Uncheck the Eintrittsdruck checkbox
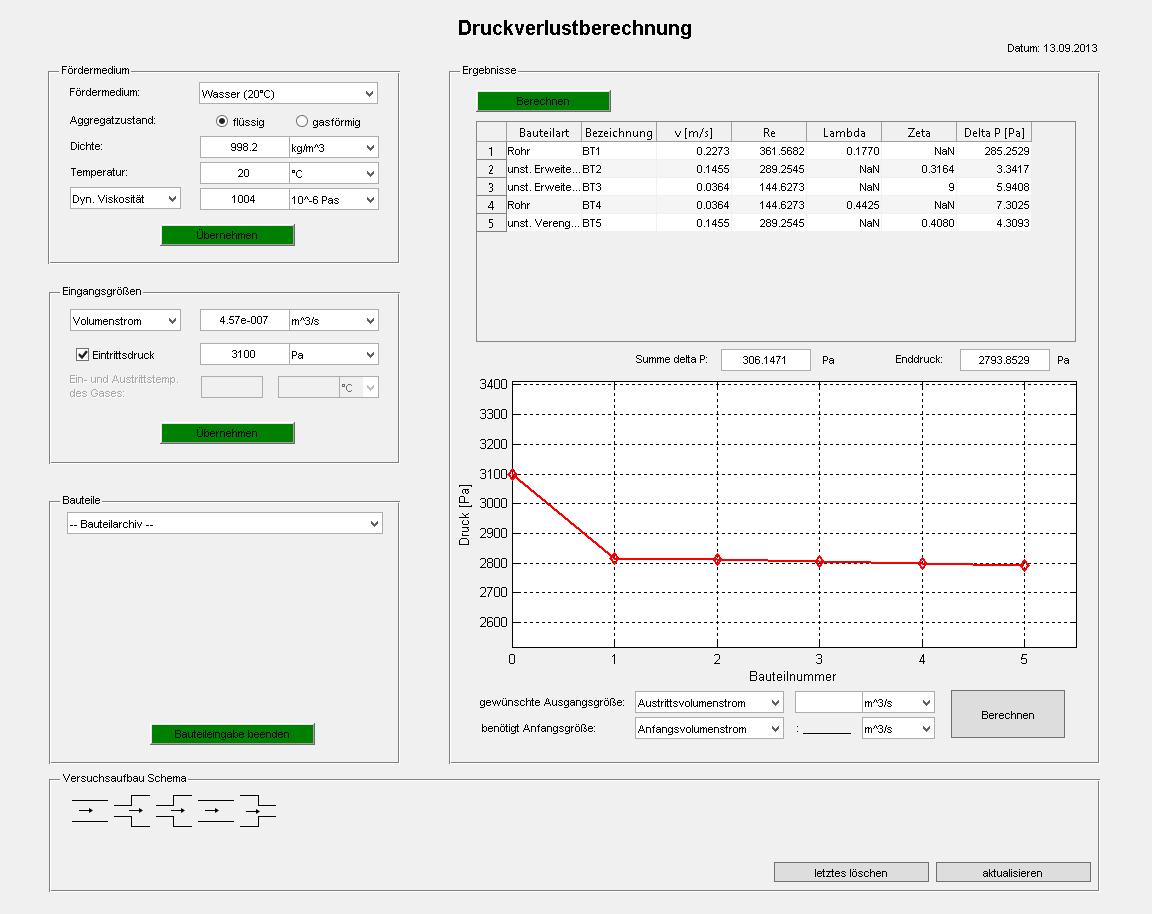This screenshot has width=1152, height=914. click(x=83, y=355)
